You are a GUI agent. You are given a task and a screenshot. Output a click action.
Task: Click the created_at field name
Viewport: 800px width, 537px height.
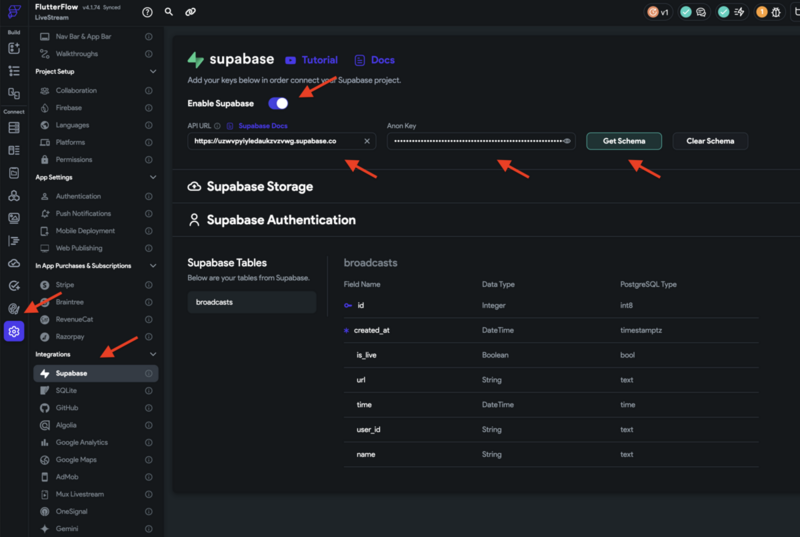click(371, 330)
